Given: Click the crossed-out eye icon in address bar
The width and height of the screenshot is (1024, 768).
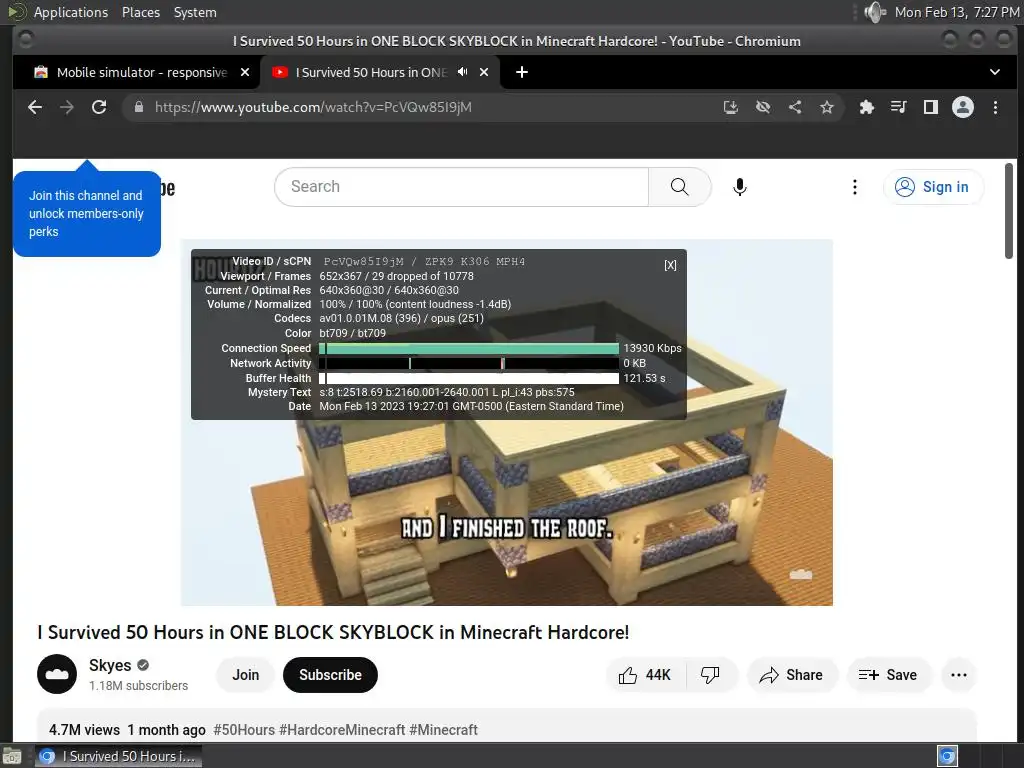Looking at the screenshot, I should coord(763,107).
